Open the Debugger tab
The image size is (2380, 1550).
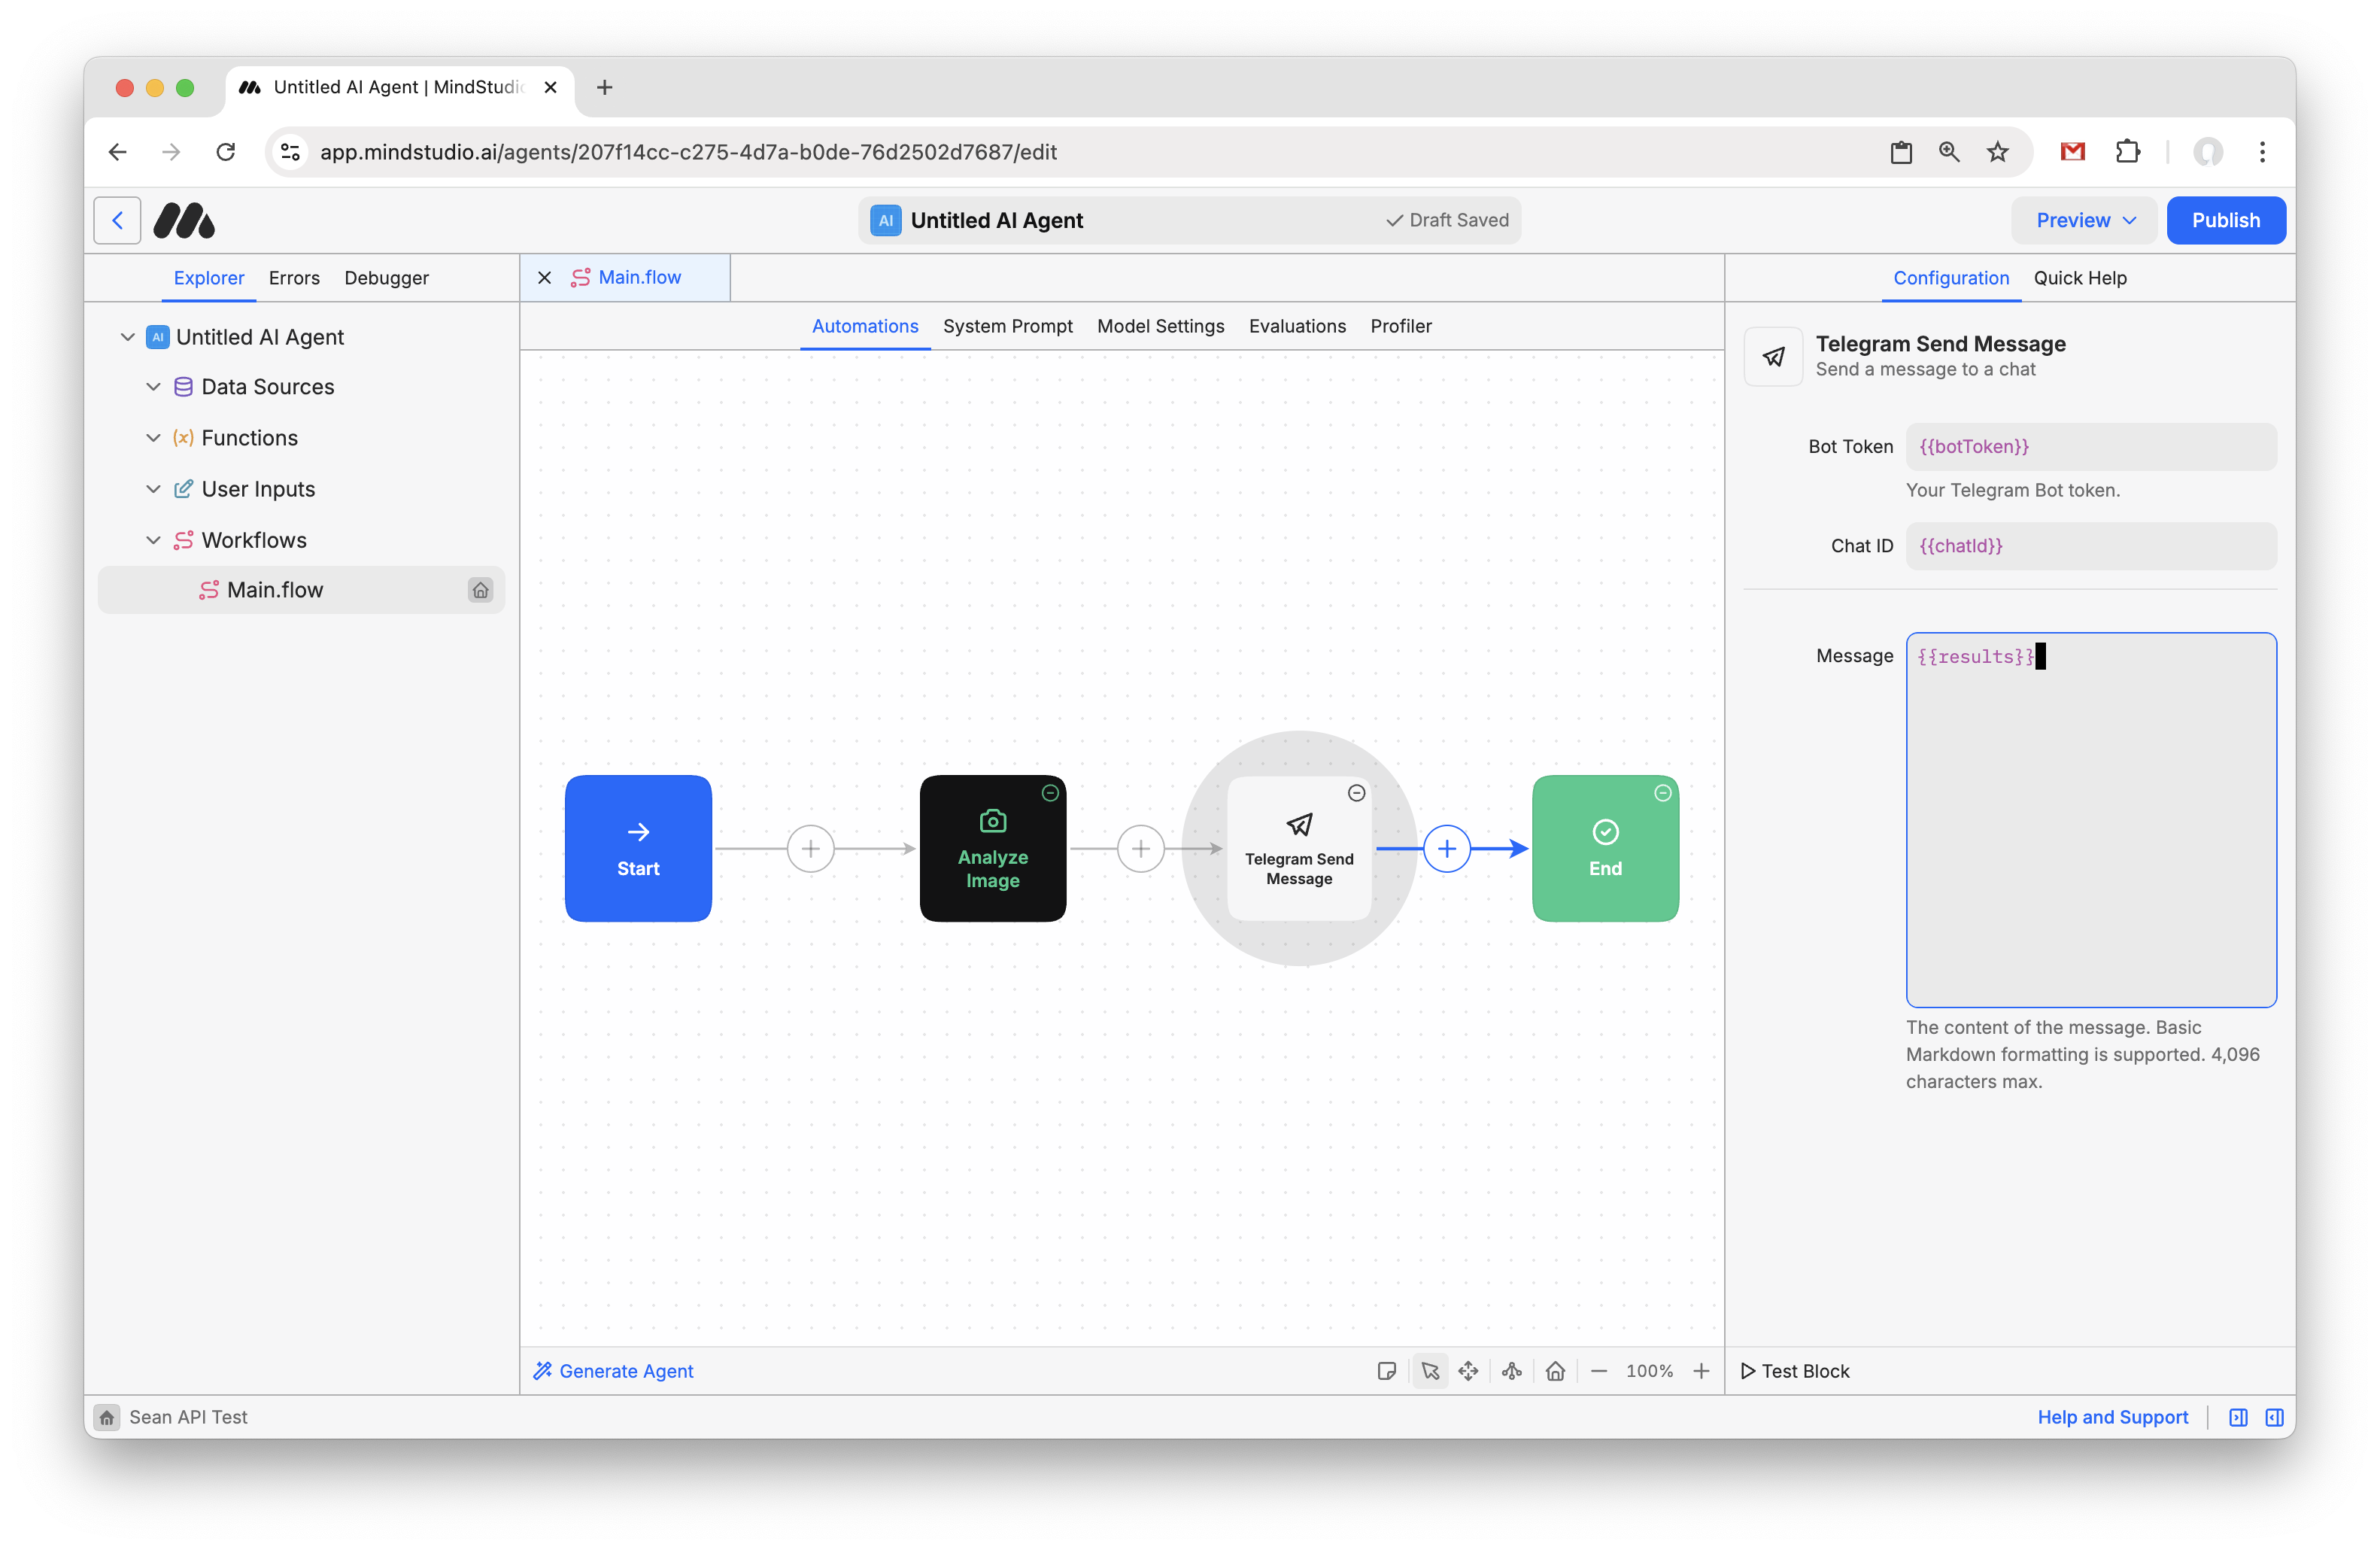(x=386, y=278)
